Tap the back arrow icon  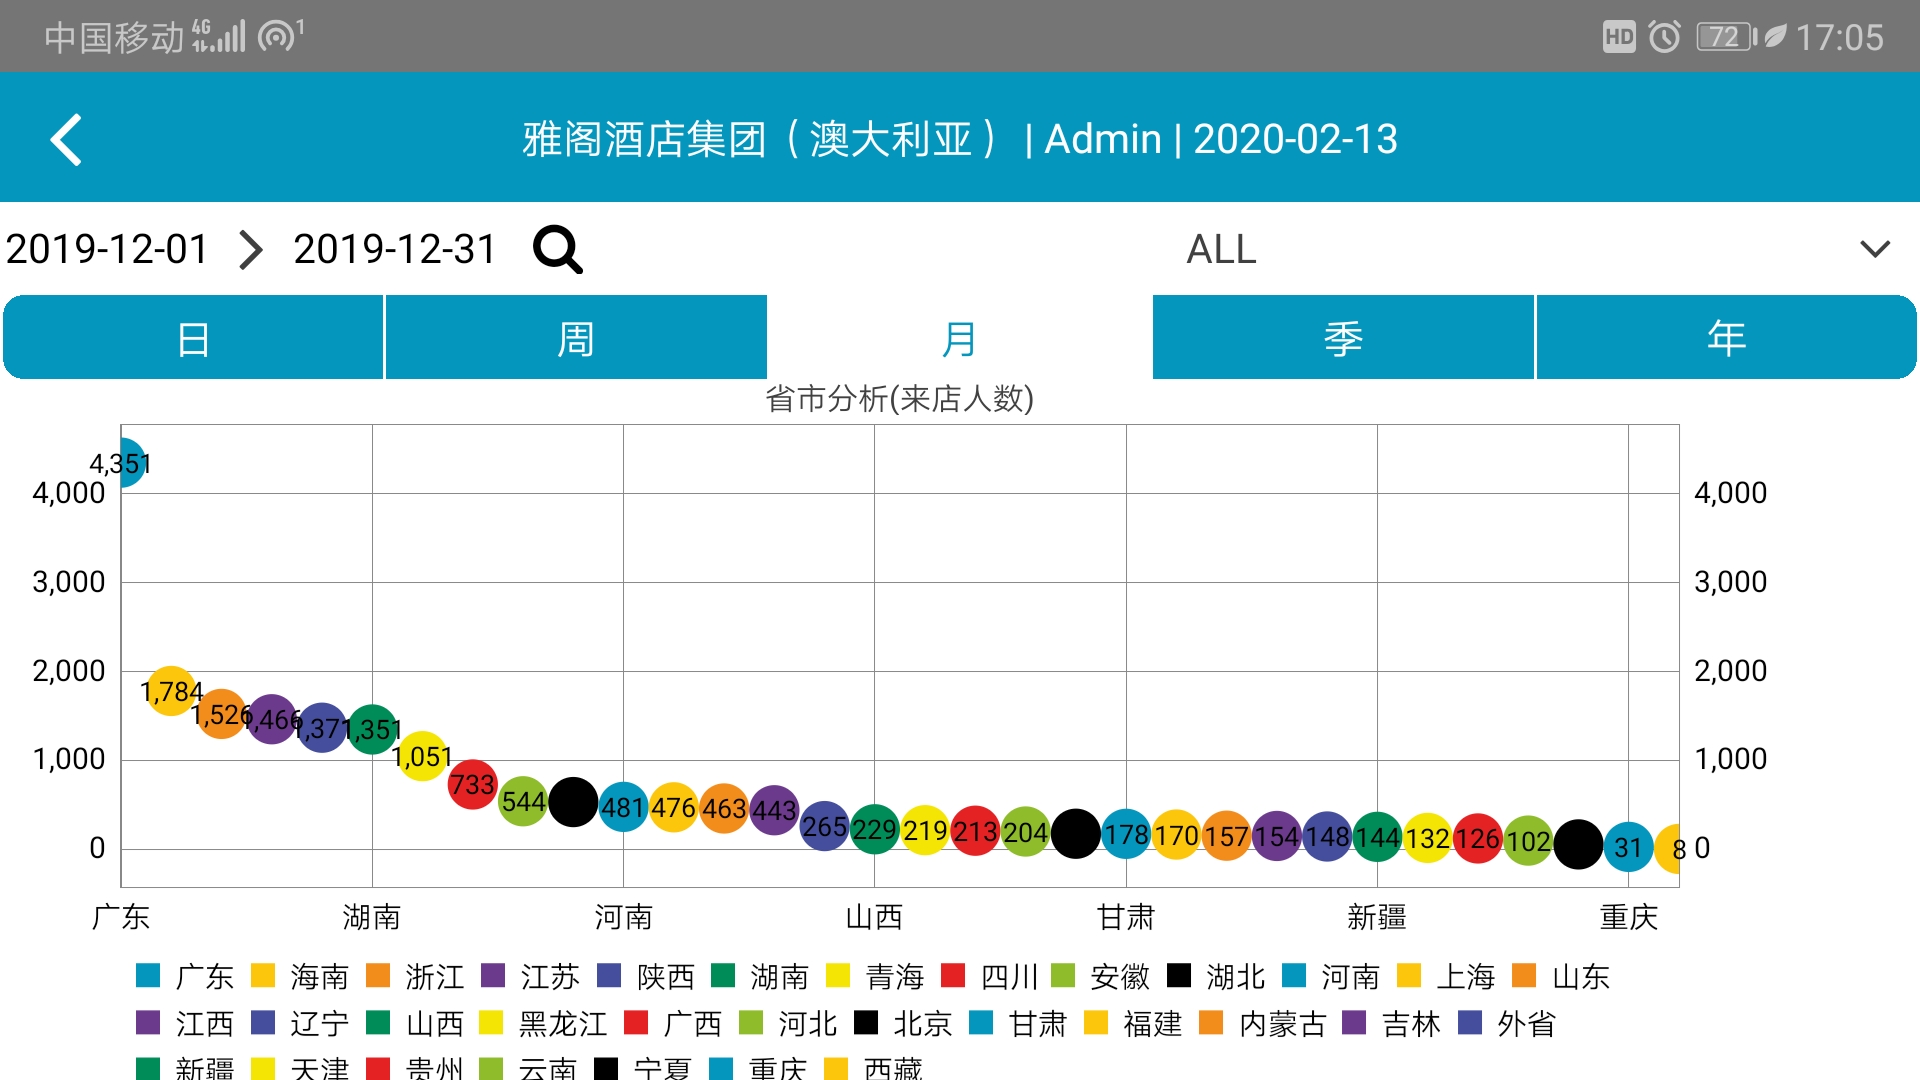click(67, 140)
